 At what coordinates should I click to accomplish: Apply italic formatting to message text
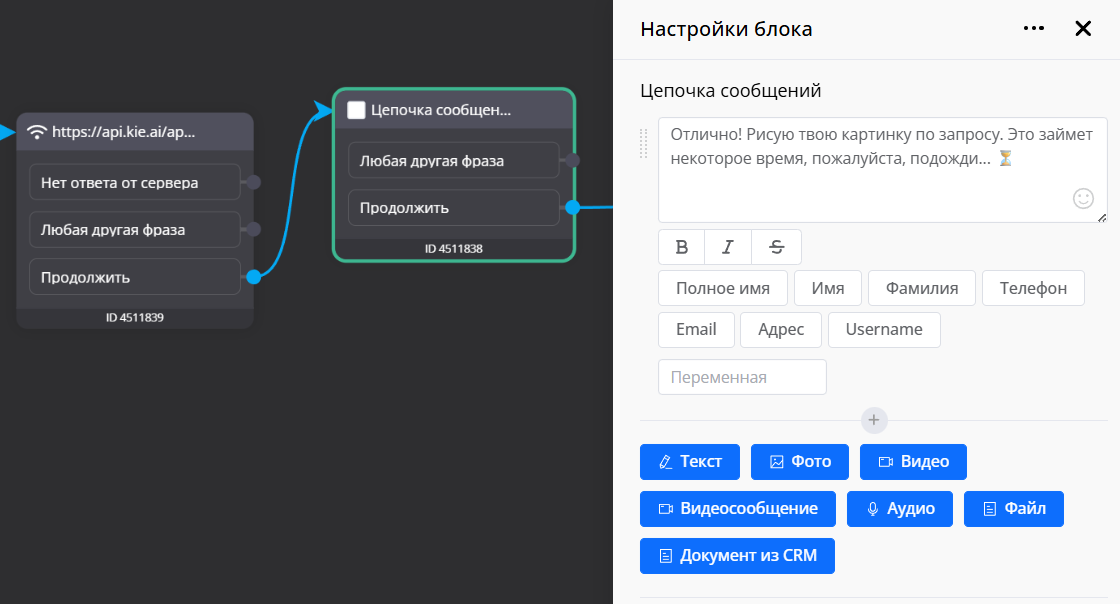pyautogui.click(x=728, y=247)
